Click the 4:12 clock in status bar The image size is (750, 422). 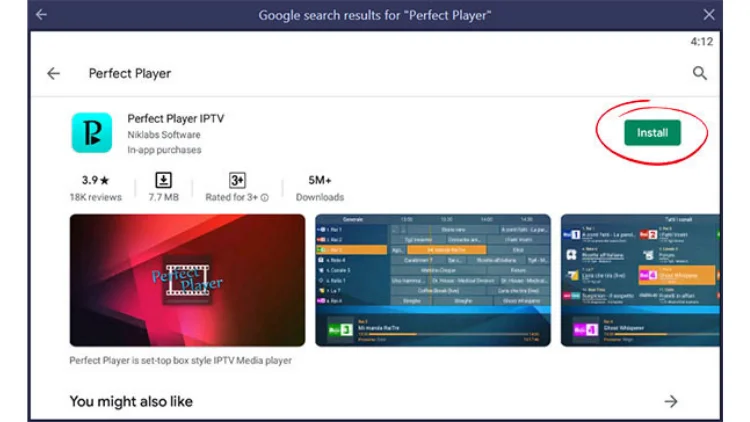click(x=702, y=42)
